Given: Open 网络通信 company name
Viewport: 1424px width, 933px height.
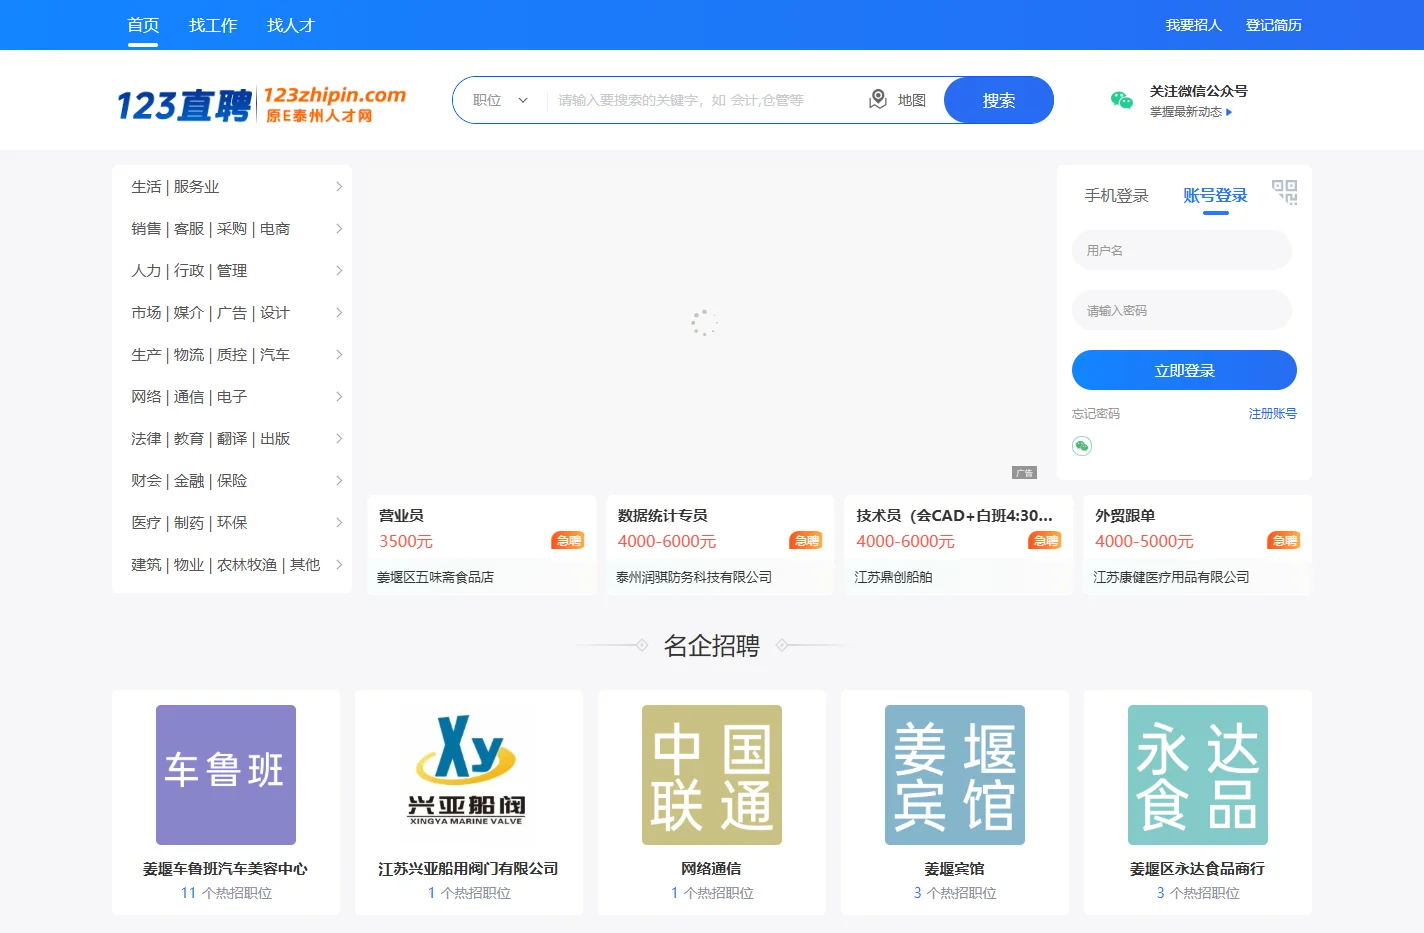Looking at the screenshot, I should (711, 869).
